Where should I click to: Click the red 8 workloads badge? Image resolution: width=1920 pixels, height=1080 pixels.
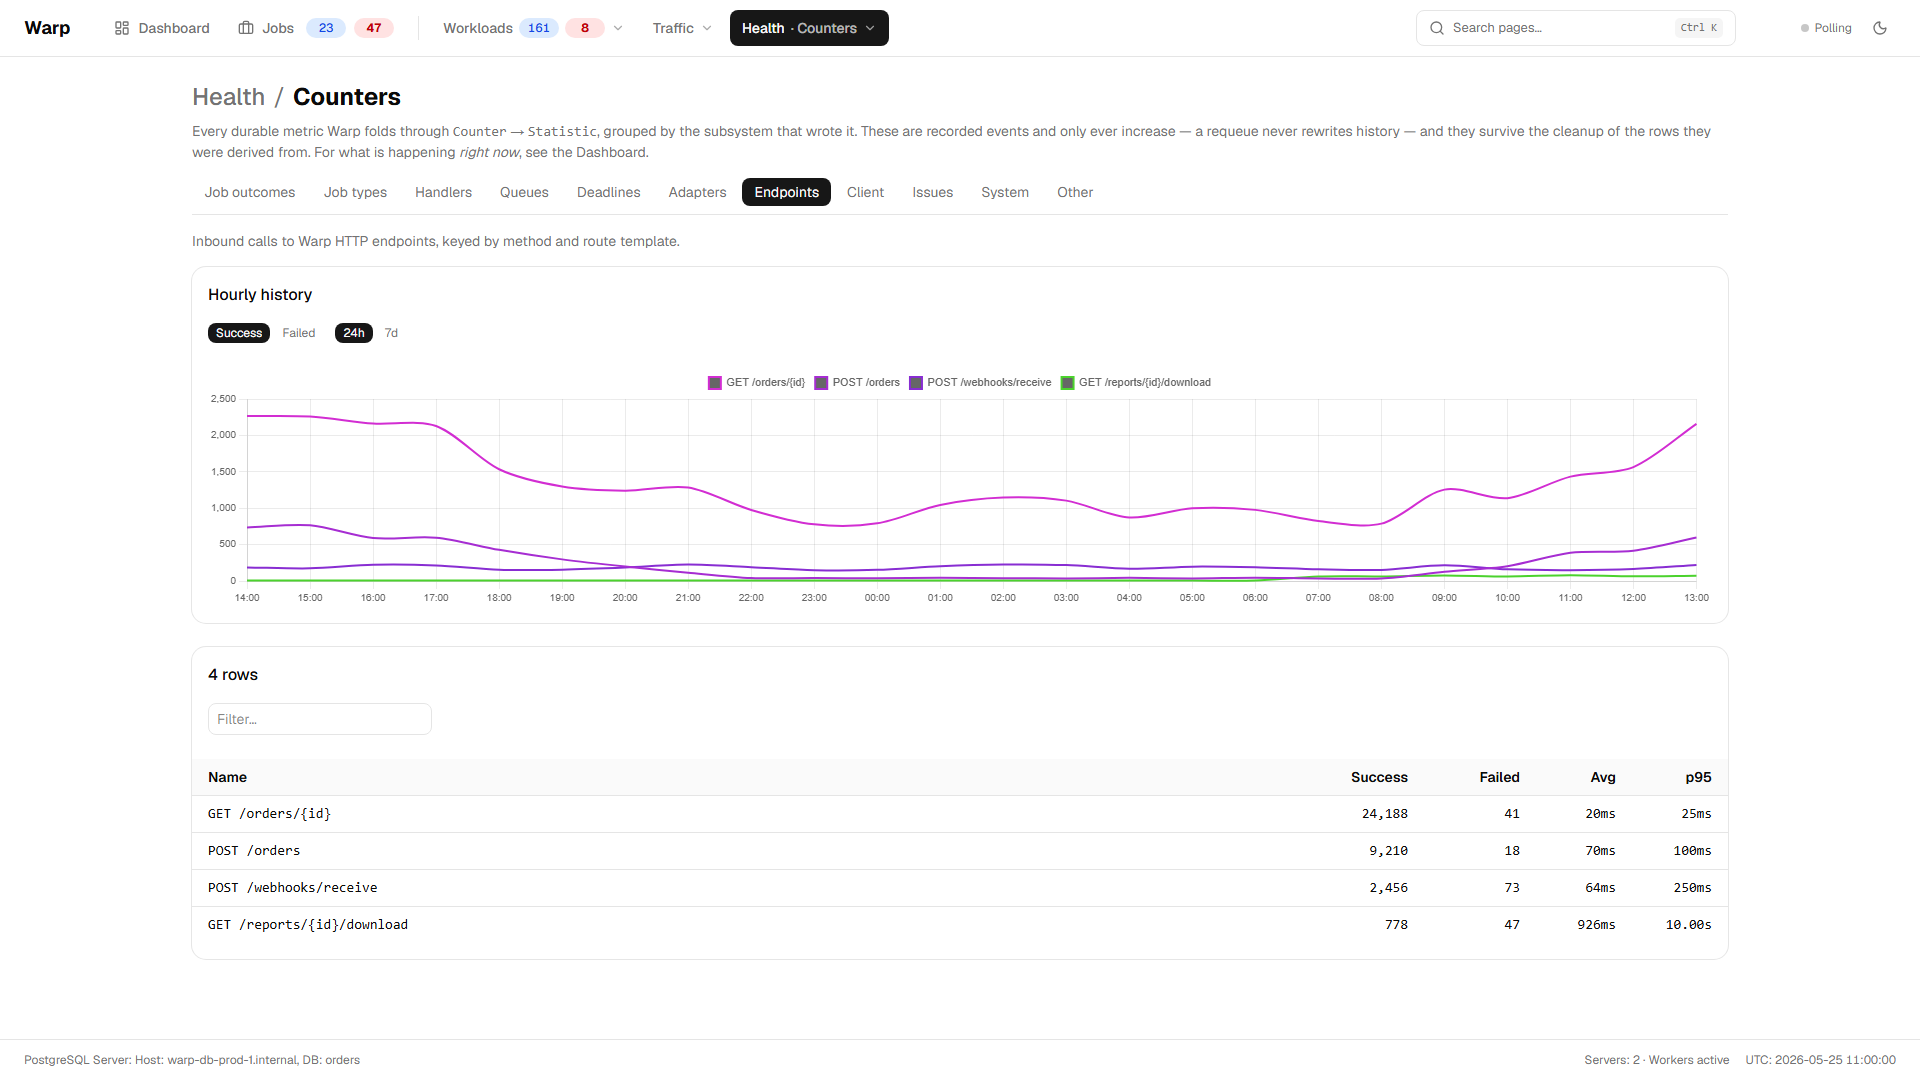(x=585, y=28)
